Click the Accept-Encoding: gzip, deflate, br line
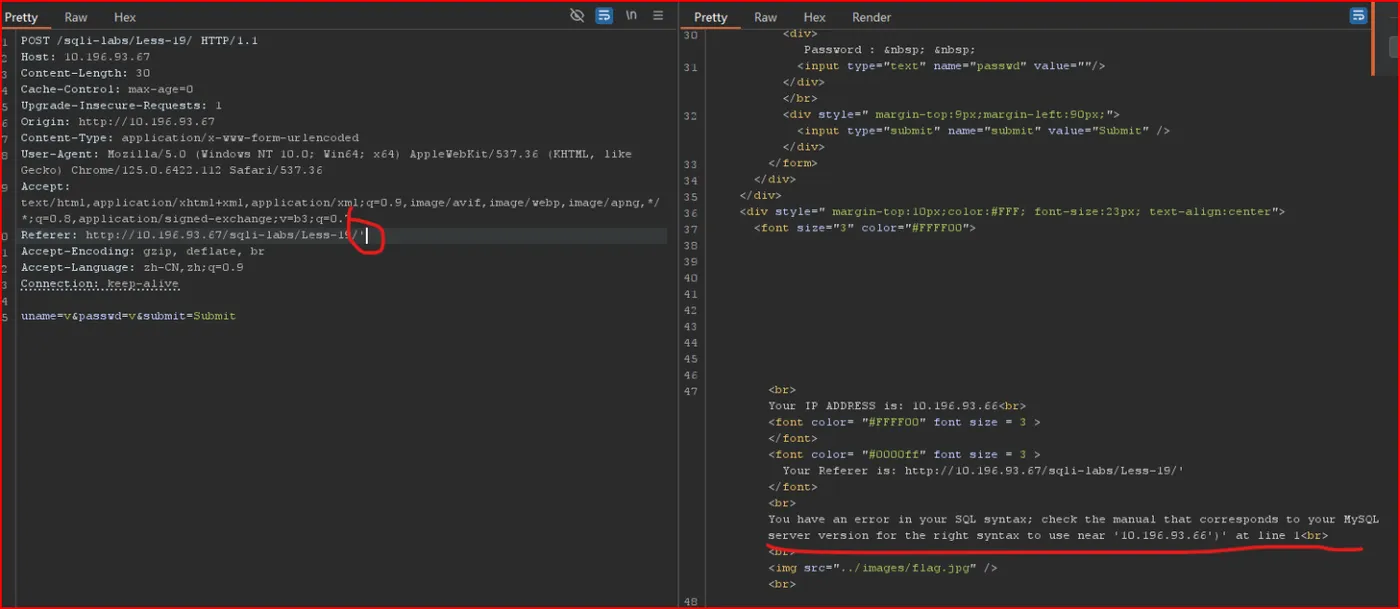The width and height of the screenshot is (1400, 609). (143, 251)
